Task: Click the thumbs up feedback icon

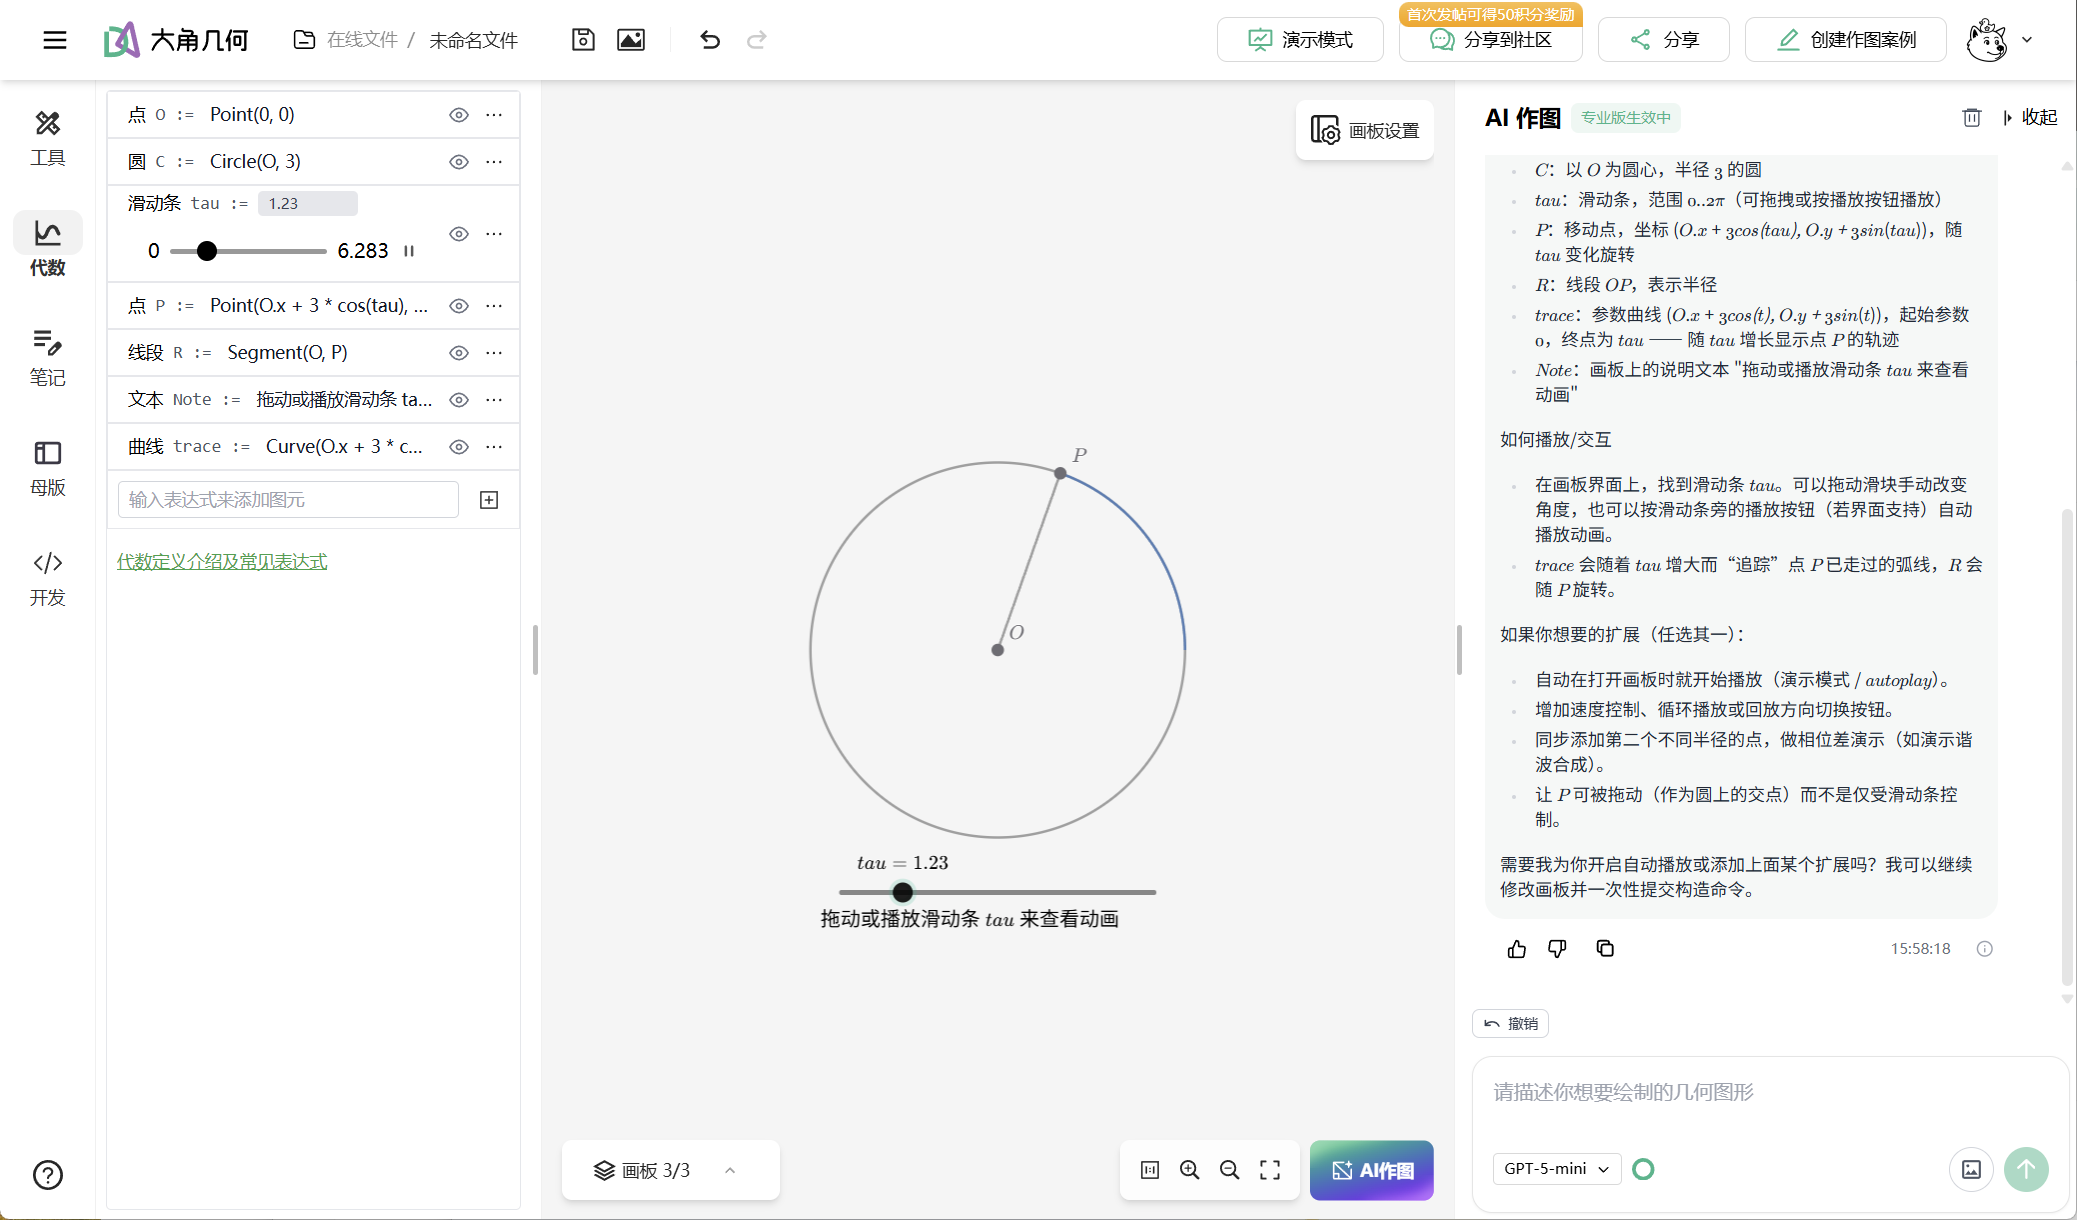Action: point(1517,949)
